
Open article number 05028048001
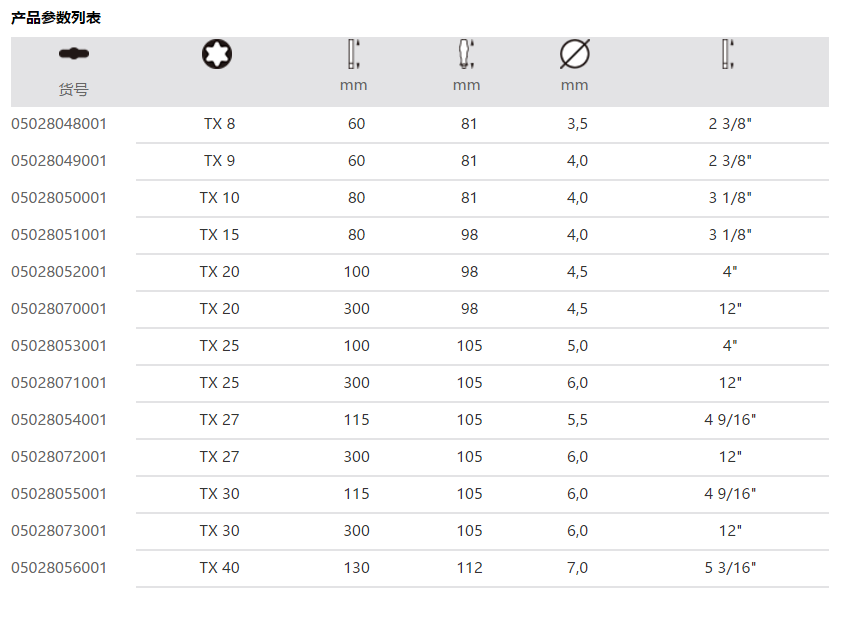[x=59, y=124]
